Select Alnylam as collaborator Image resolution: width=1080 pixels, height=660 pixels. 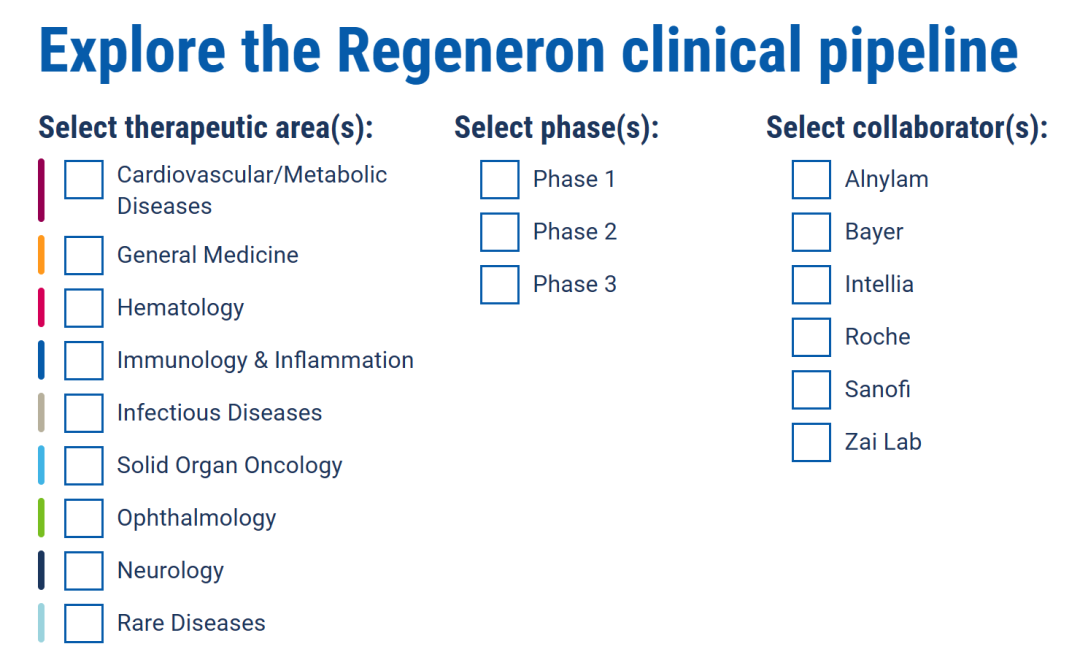811,180
